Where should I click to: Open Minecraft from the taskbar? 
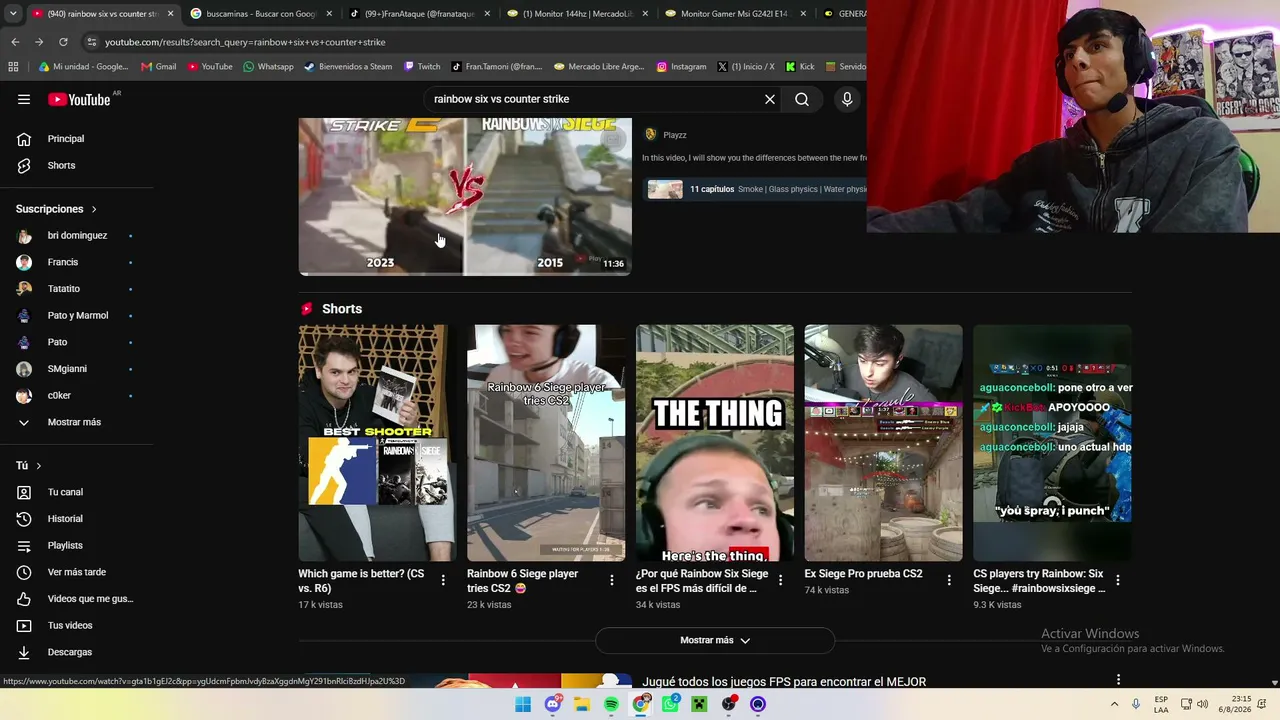pos(699,704)
